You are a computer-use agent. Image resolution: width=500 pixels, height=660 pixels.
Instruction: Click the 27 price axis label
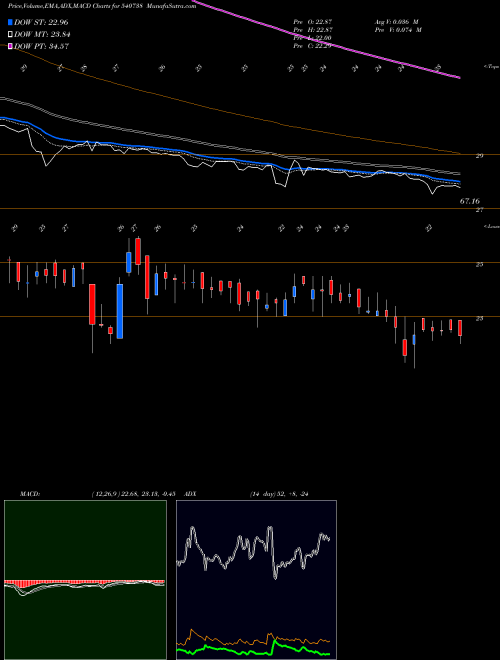tap(479, 210)
